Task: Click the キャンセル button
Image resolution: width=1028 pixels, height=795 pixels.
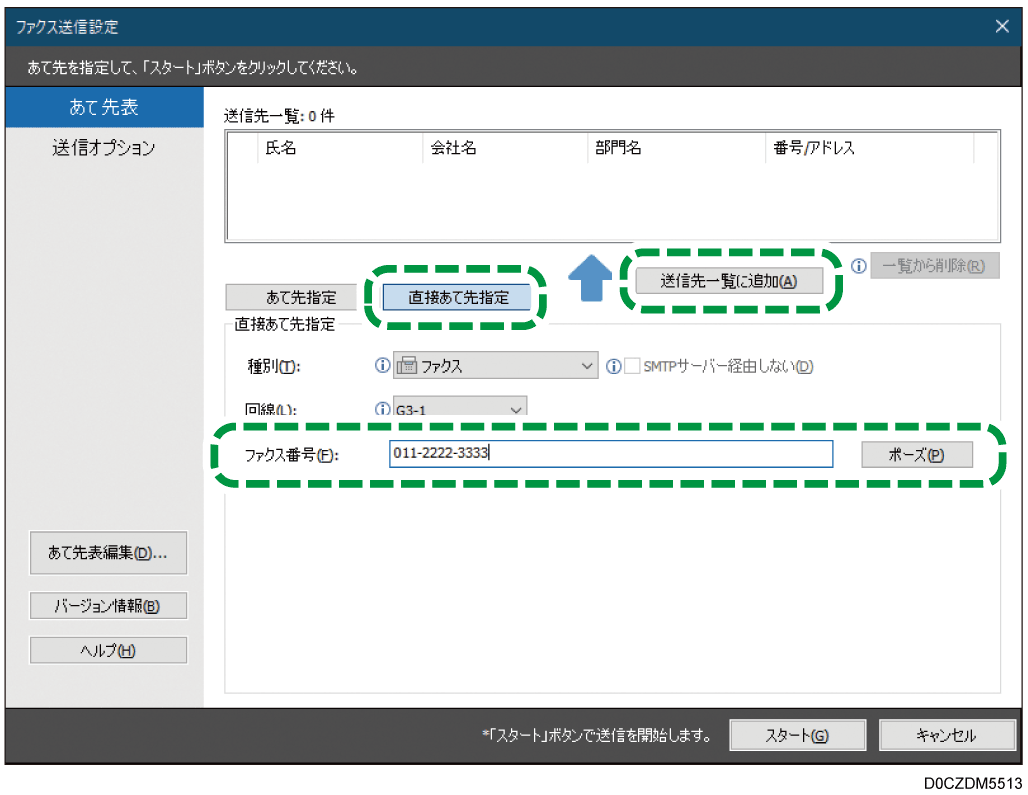Action: point(946,734)
